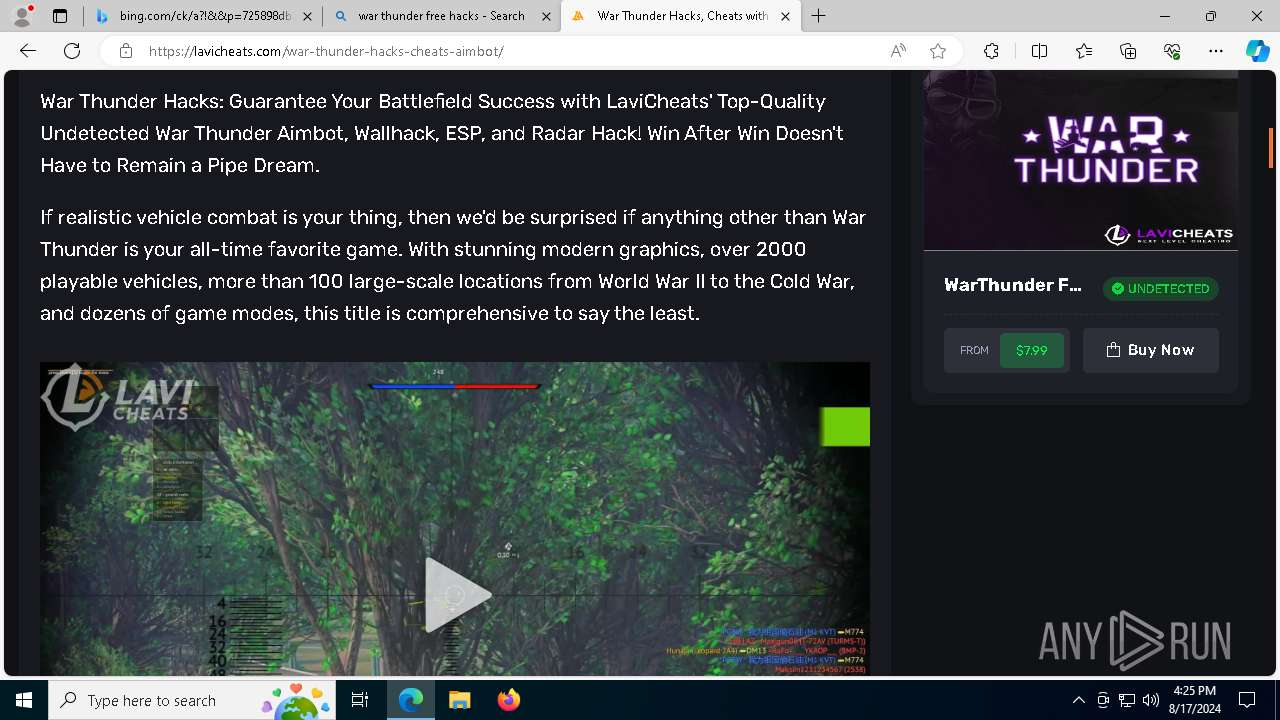Open the taskbar clock and date
The image size is (1280, 720).
1194,700
